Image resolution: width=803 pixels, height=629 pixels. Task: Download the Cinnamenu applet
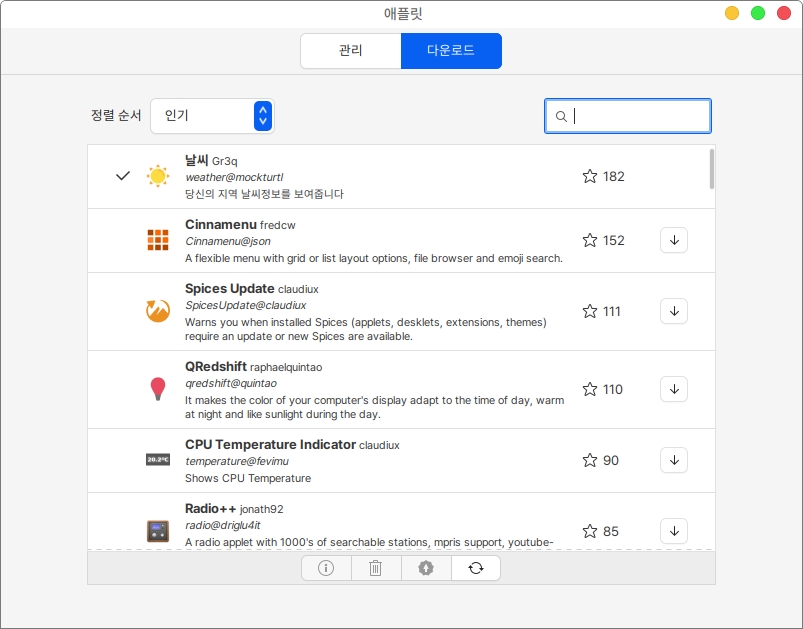(x=673, y=240)
